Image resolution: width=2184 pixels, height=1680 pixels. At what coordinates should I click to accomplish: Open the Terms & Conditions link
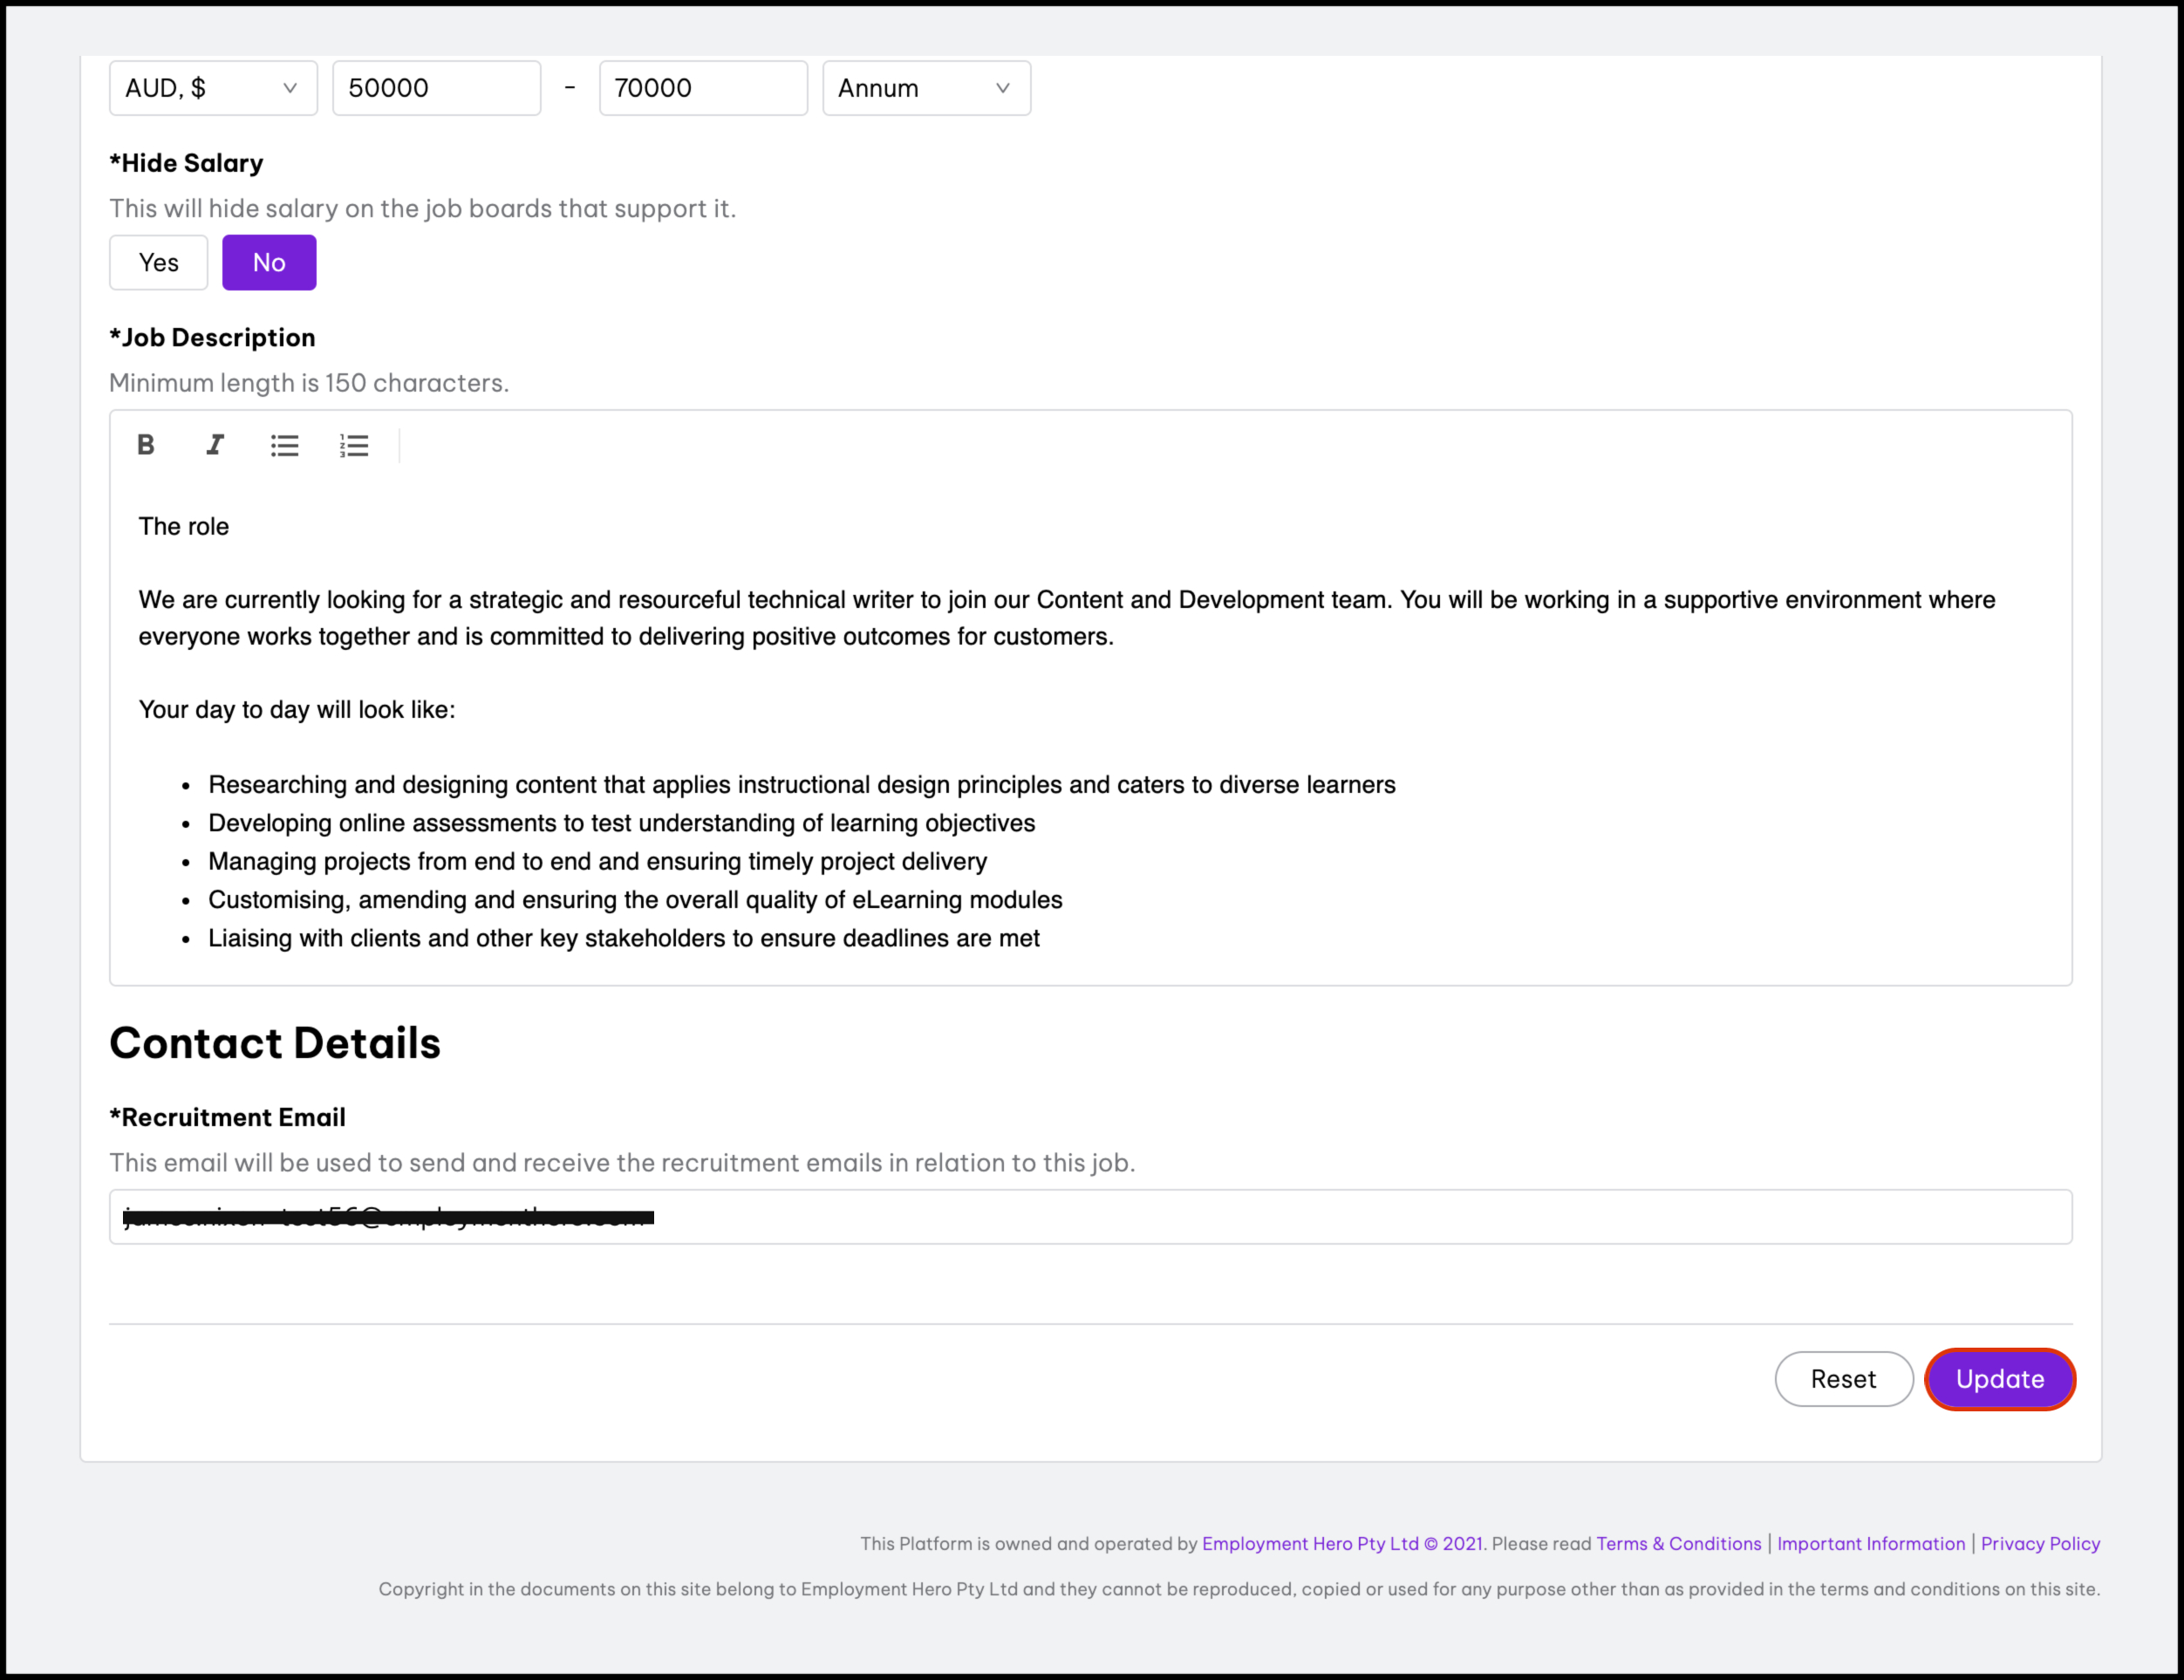[x=1678, y=1543]
